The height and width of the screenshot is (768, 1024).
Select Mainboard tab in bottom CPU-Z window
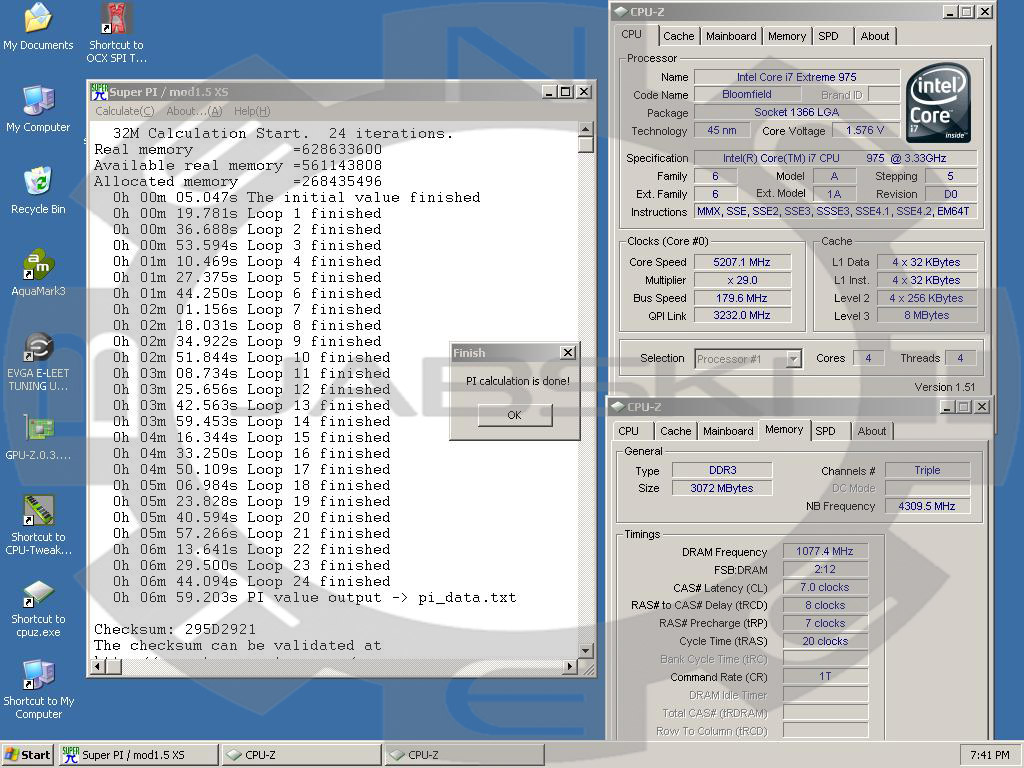728,431
